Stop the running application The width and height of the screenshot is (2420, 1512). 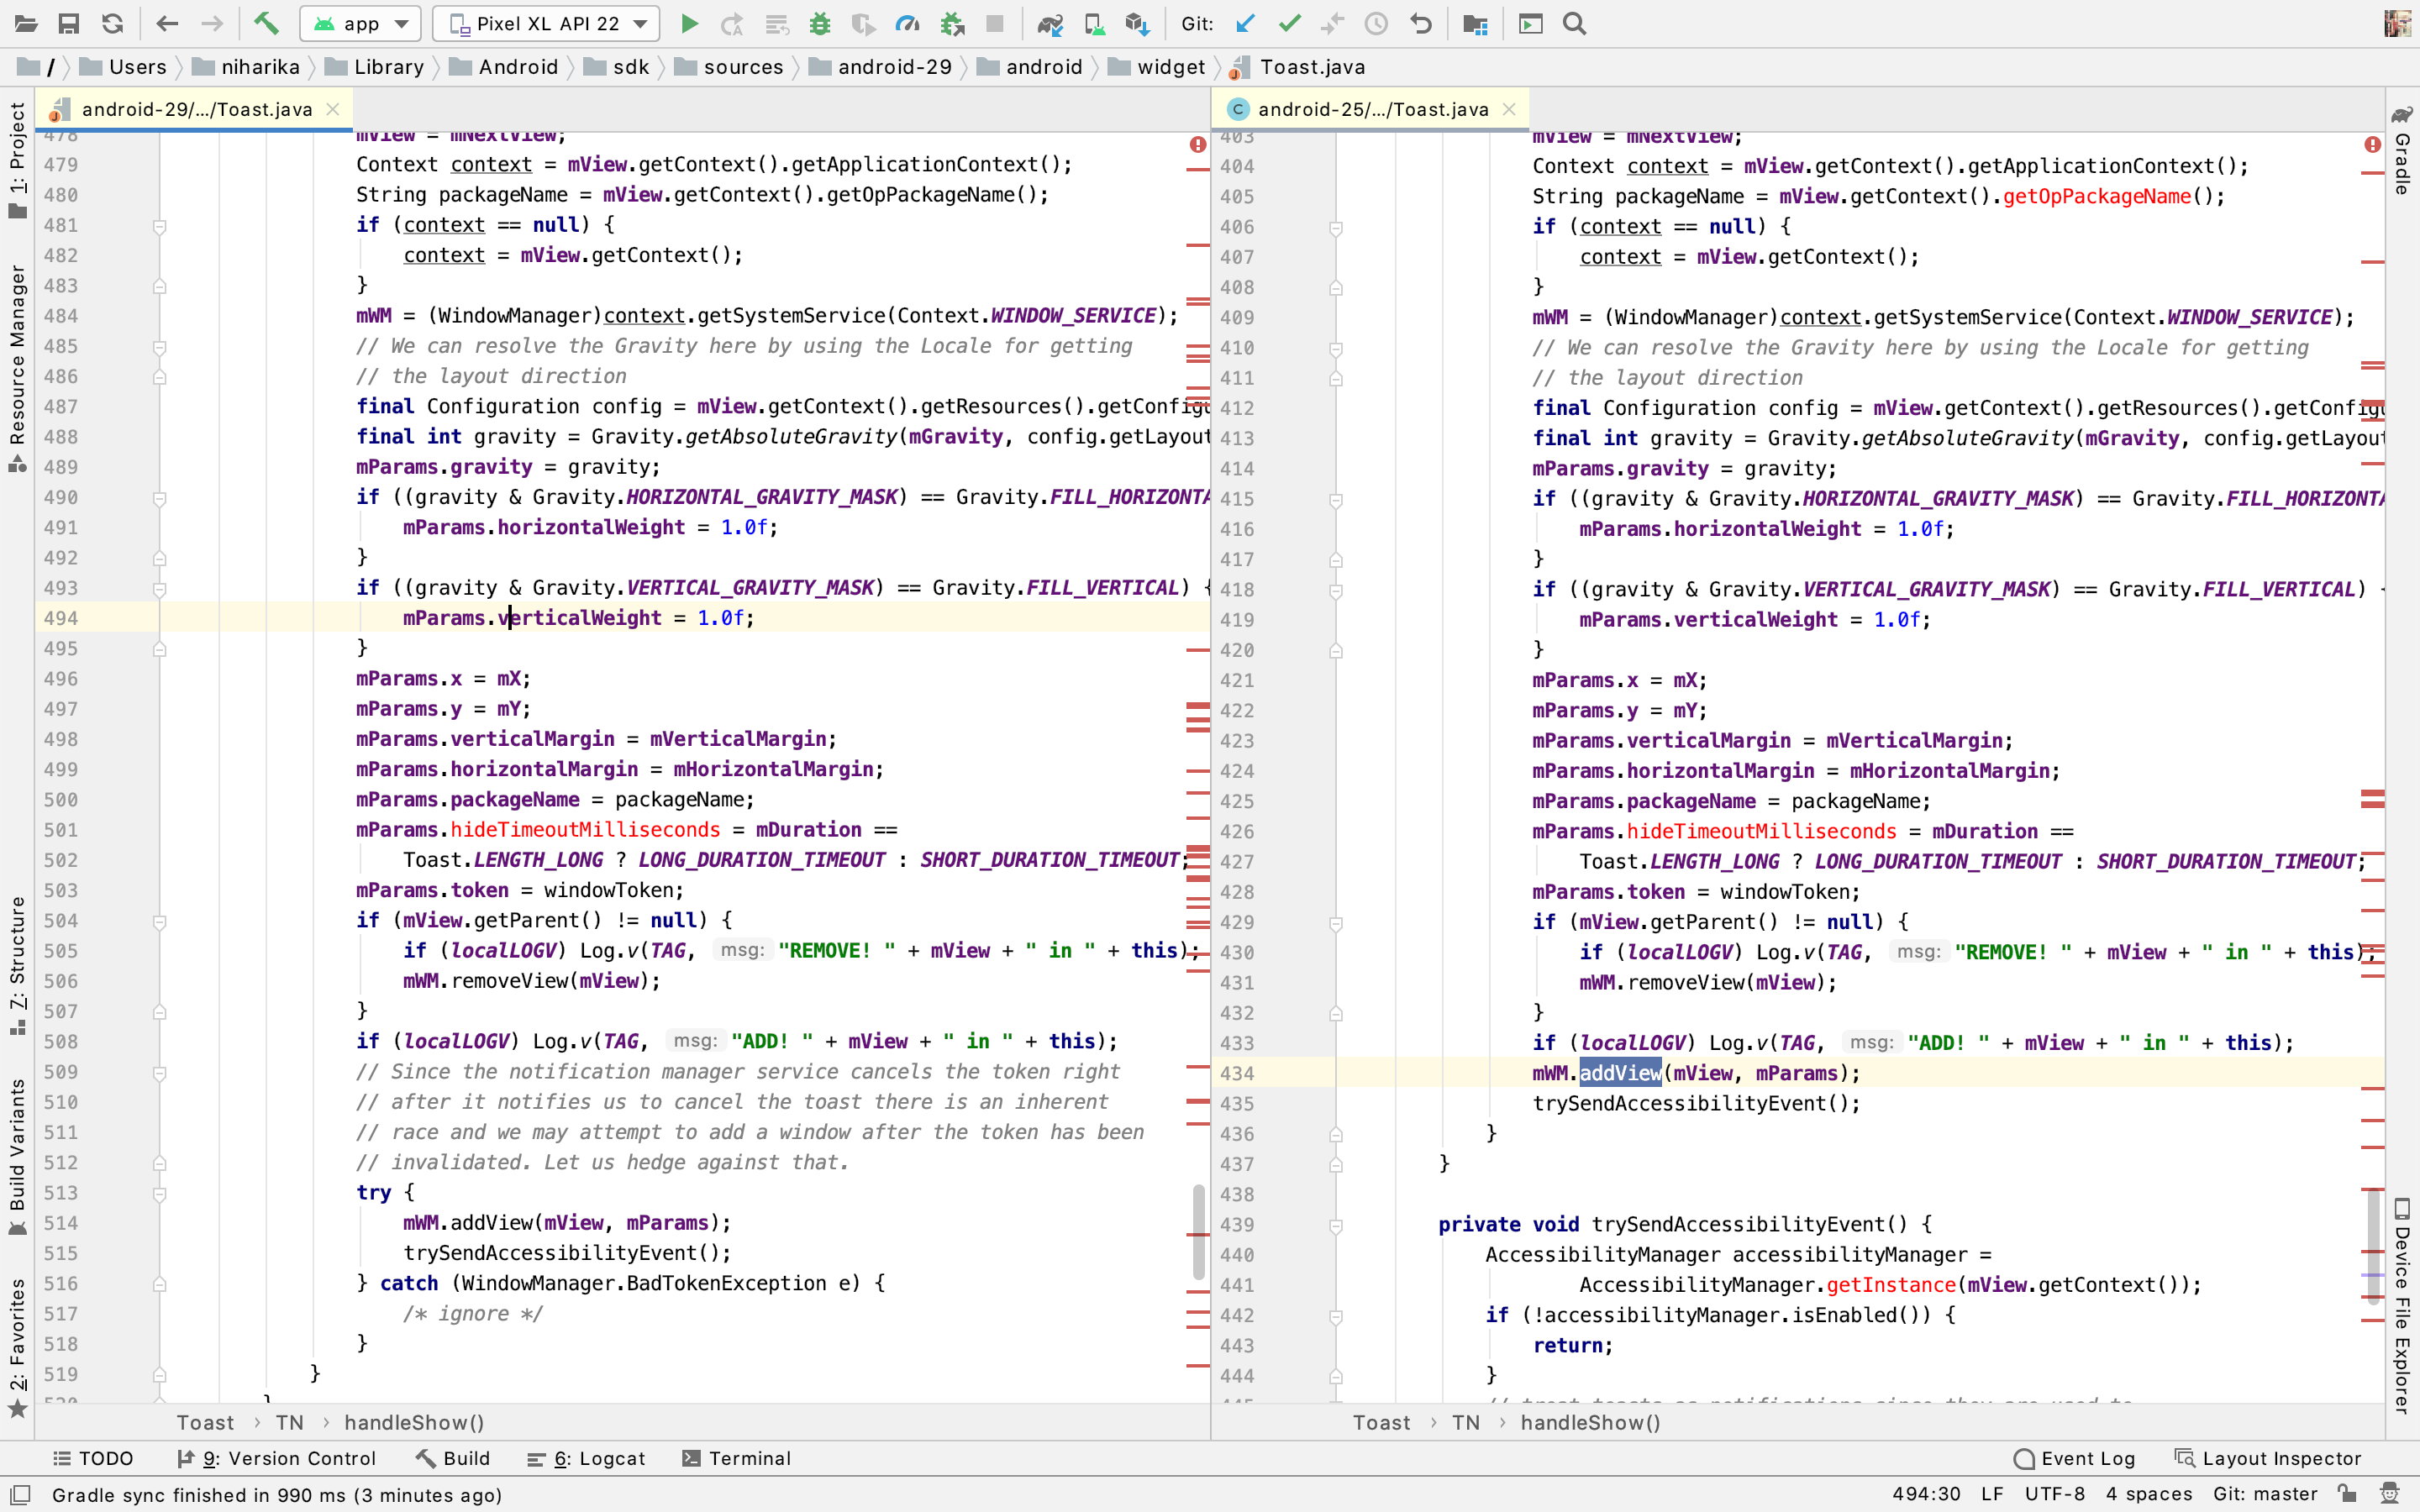tap(993, 23)
